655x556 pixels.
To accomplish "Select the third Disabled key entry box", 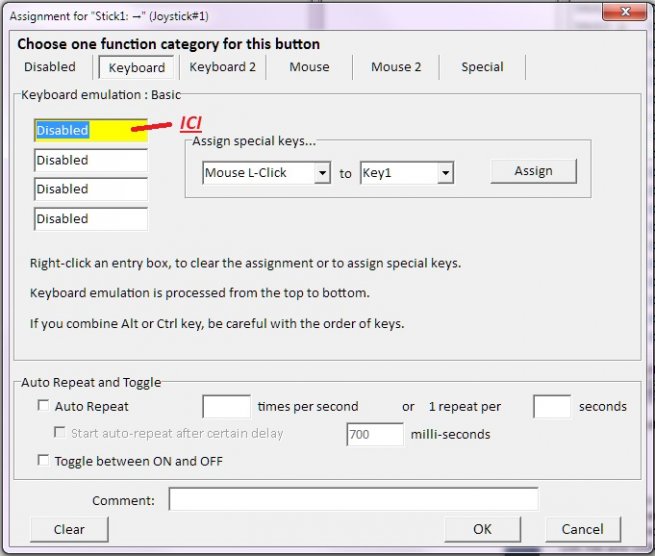I will (x=90, y=189).
